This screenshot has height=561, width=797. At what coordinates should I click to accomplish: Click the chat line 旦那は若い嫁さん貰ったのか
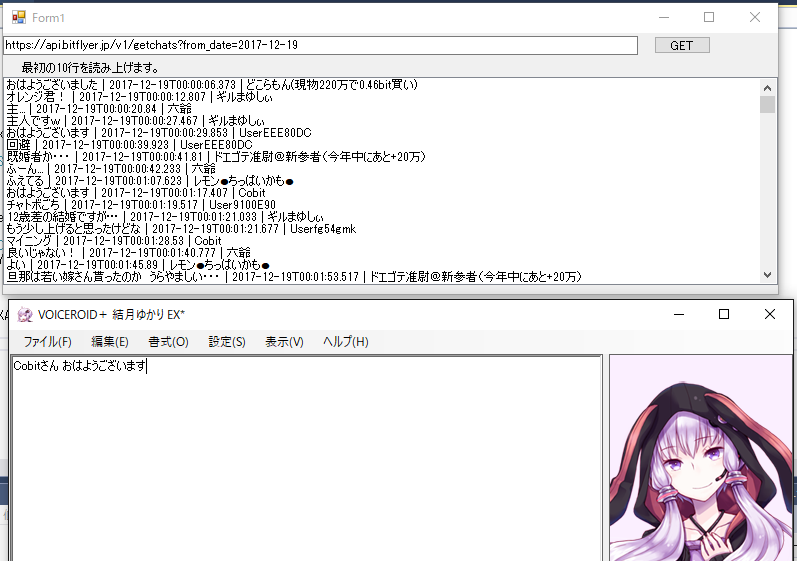[x=294, y=276]
